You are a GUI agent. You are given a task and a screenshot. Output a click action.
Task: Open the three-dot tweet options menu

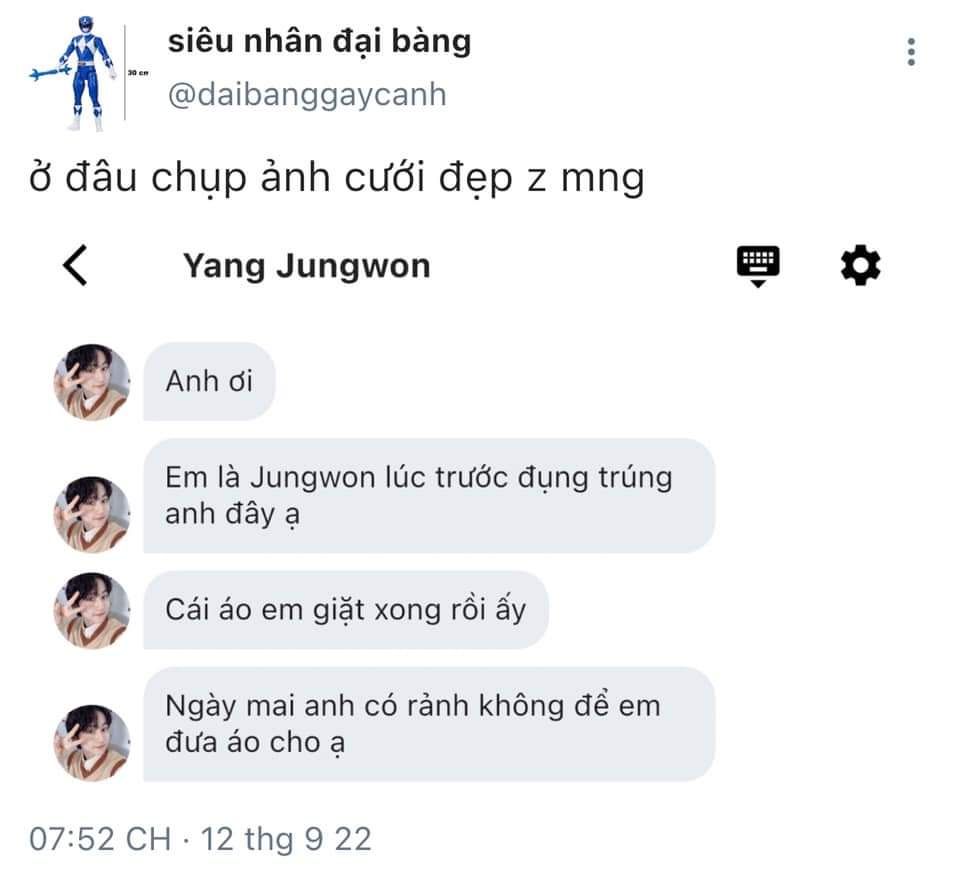pos(912,51)
